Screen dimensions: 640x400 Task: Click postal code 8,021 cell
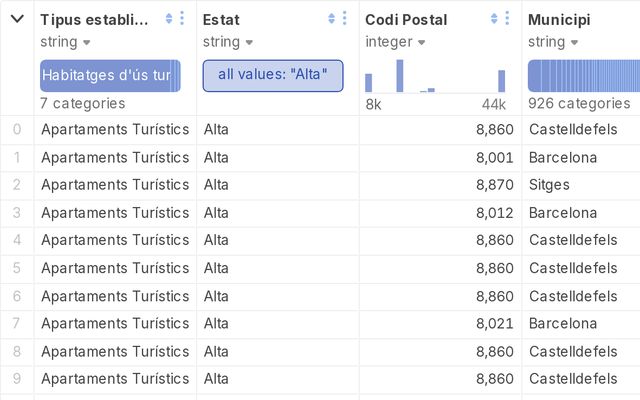click(x=495, y=324)
